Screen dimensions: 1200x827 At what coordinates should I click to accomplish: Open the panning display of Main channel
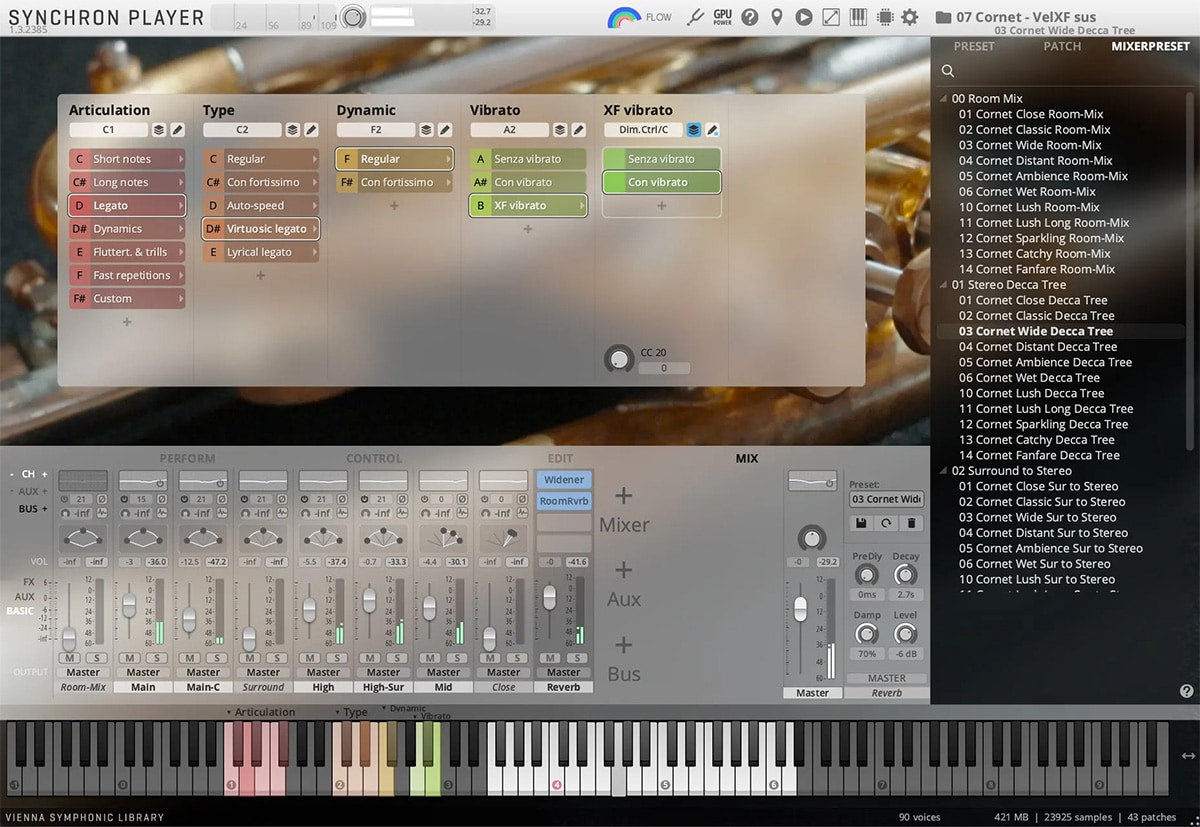point(143,539)
